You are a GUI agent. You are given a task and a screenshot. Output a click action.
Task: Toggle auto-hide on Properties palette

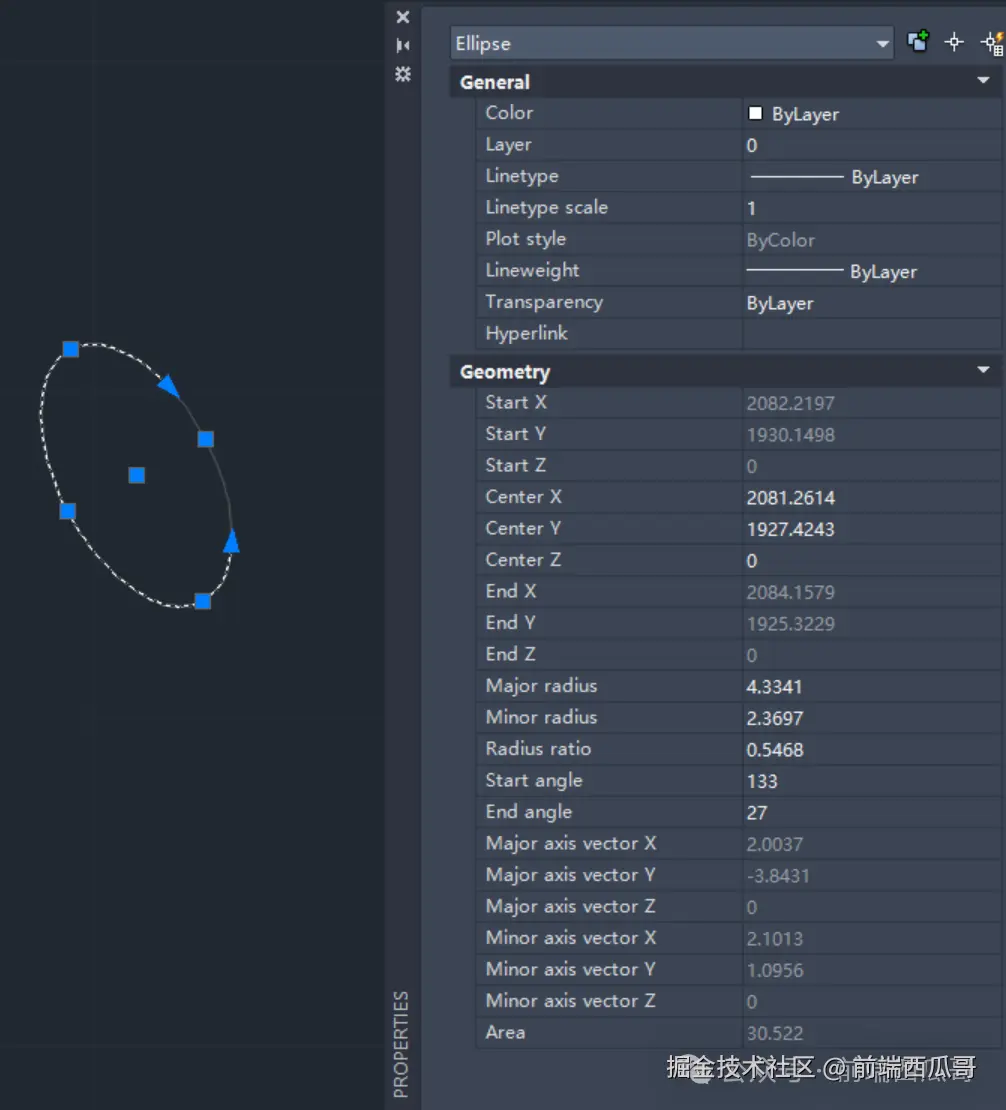pos(403,45)
